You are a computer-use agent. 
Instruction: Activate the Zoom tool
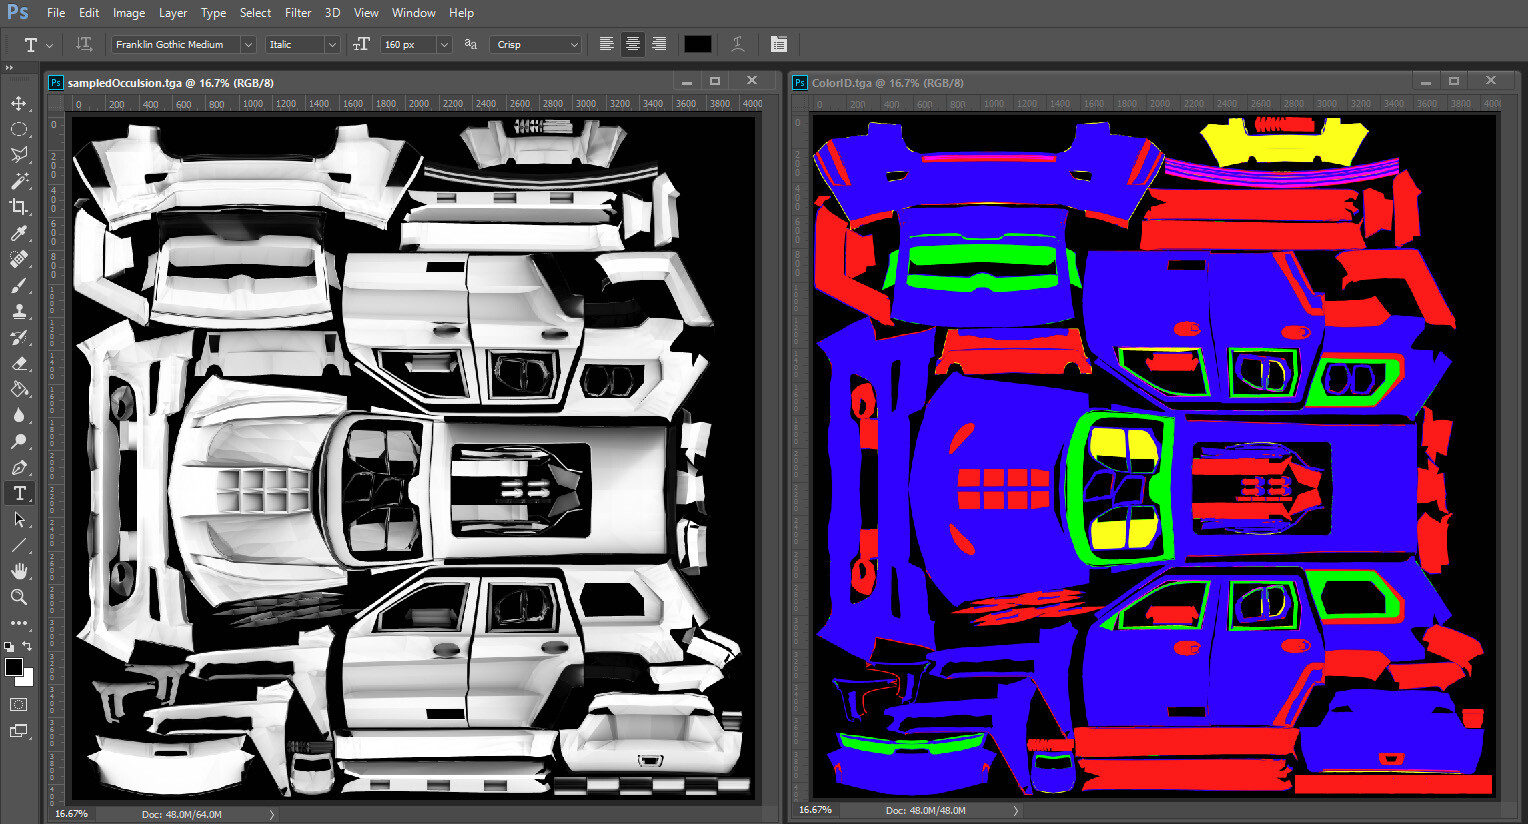coord(20,597)
